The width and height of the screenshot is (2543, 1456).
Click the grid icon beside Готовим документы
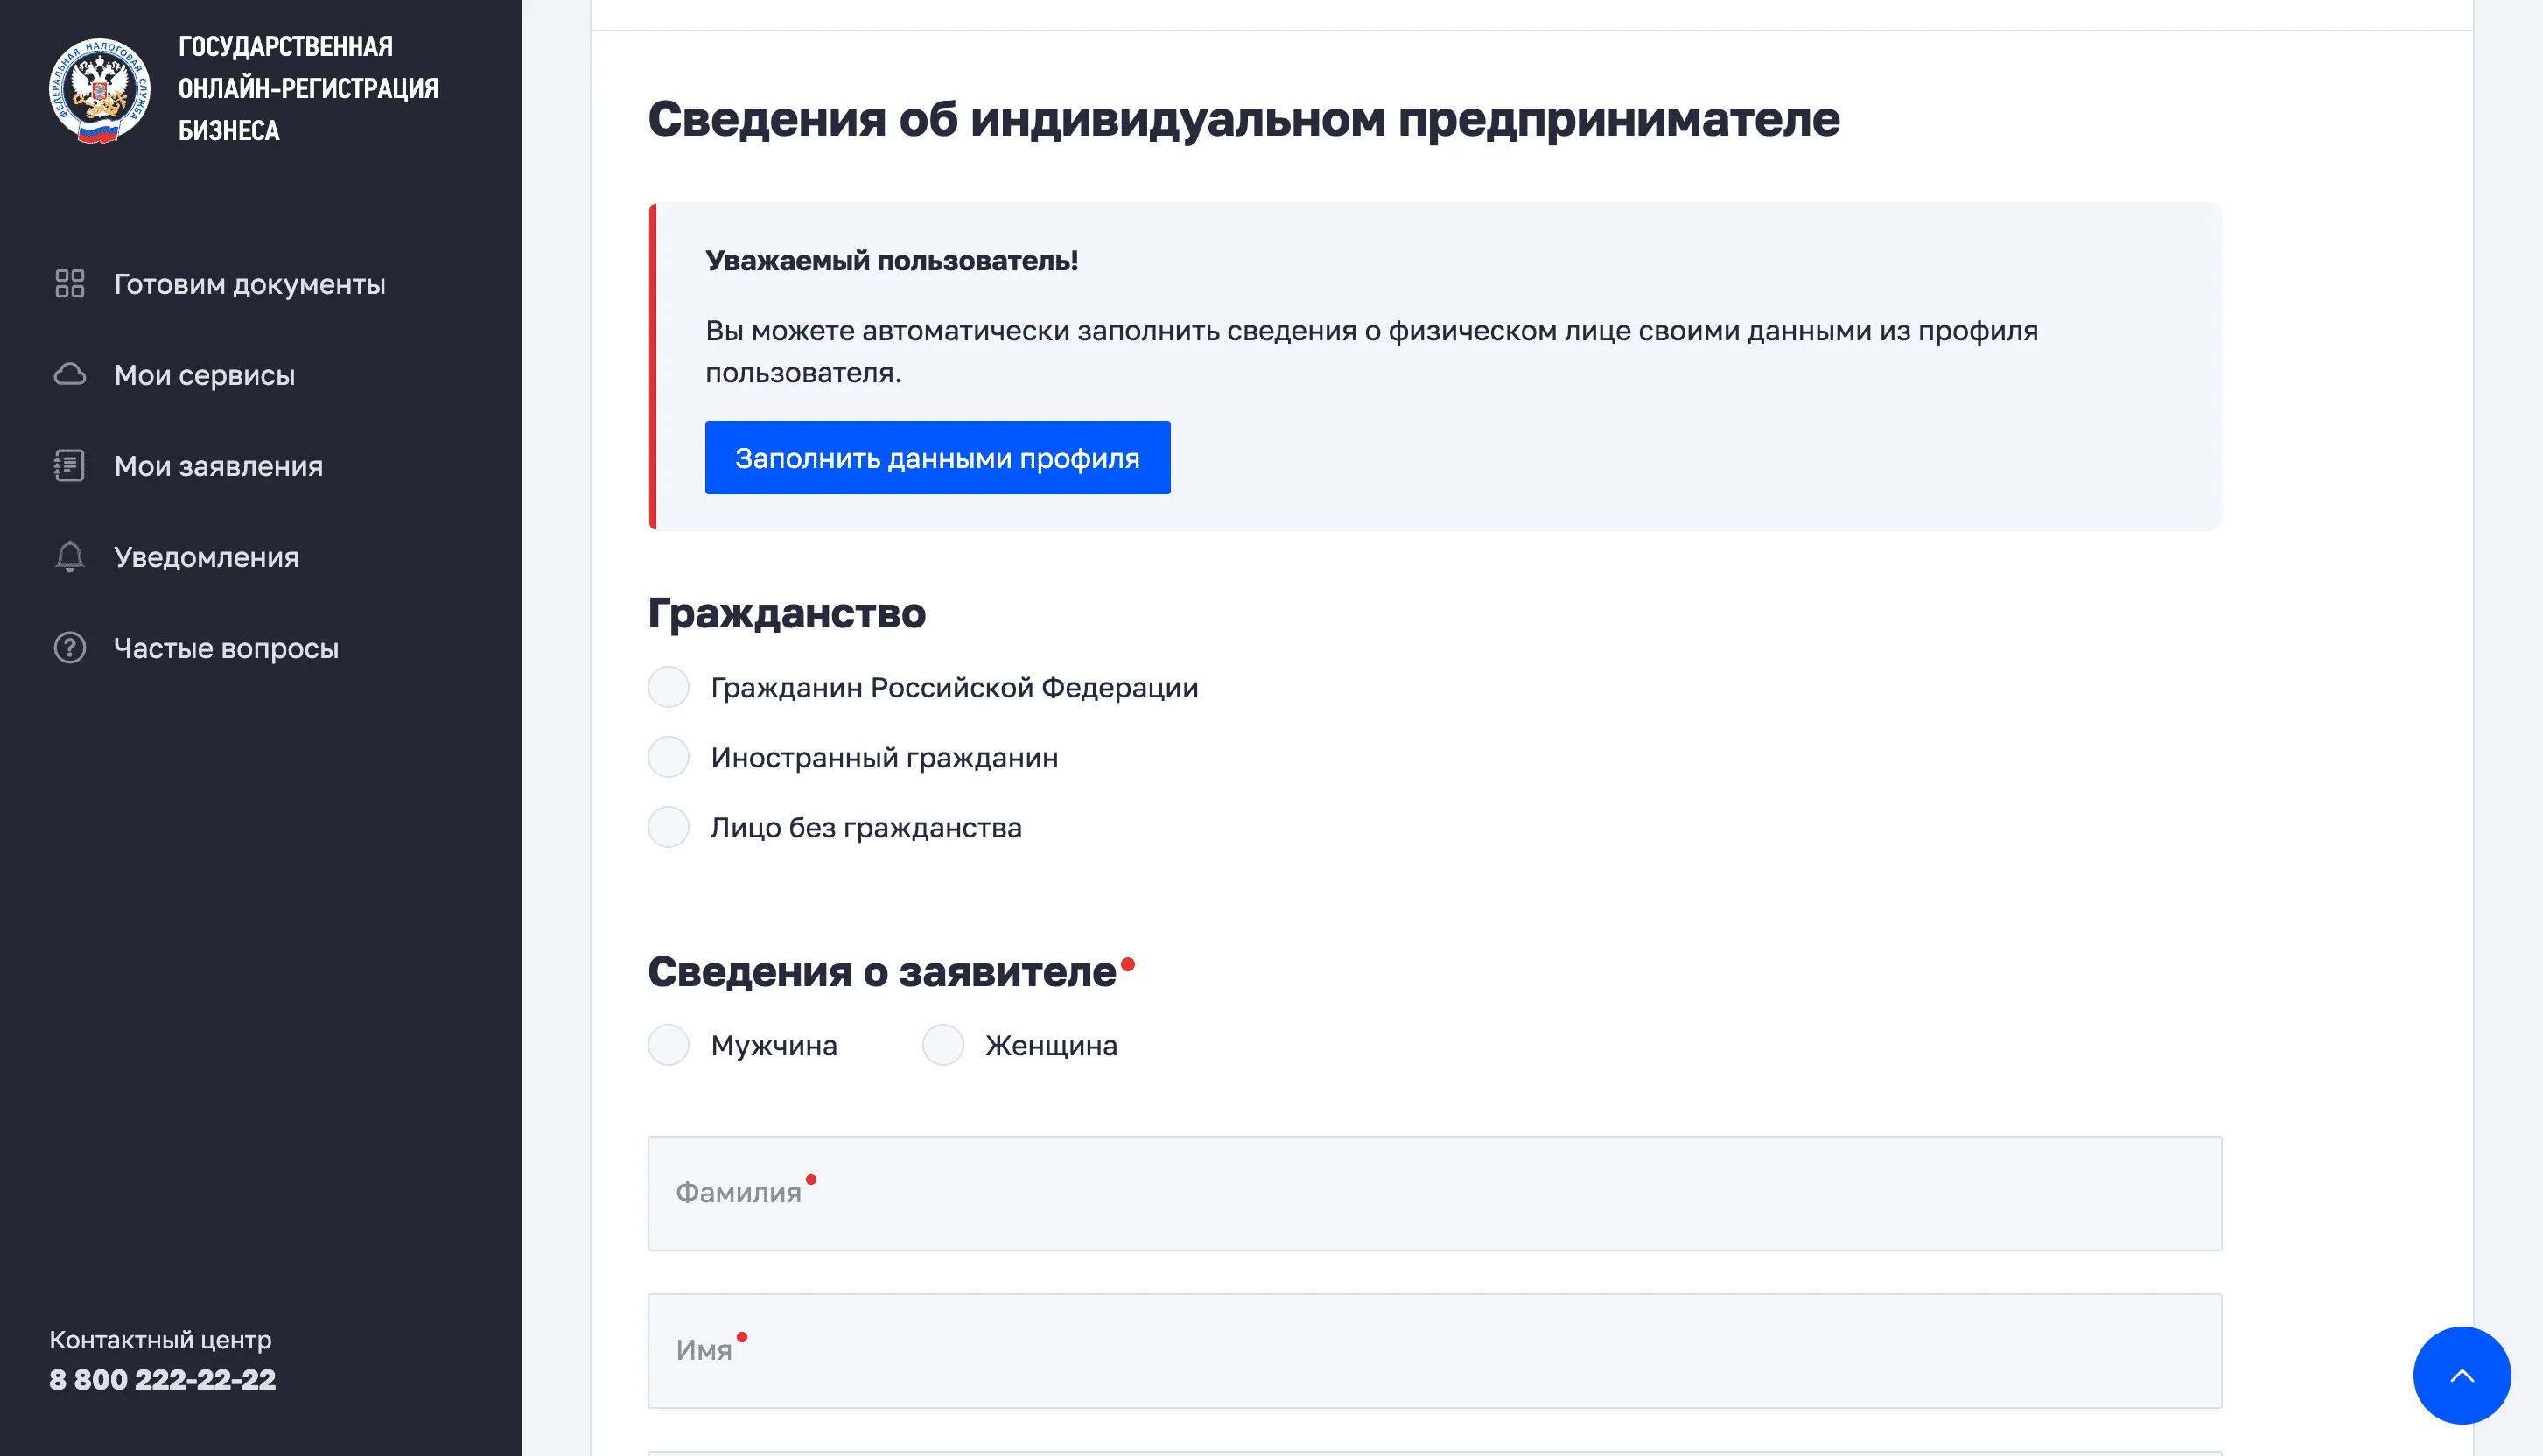point(70,285)
